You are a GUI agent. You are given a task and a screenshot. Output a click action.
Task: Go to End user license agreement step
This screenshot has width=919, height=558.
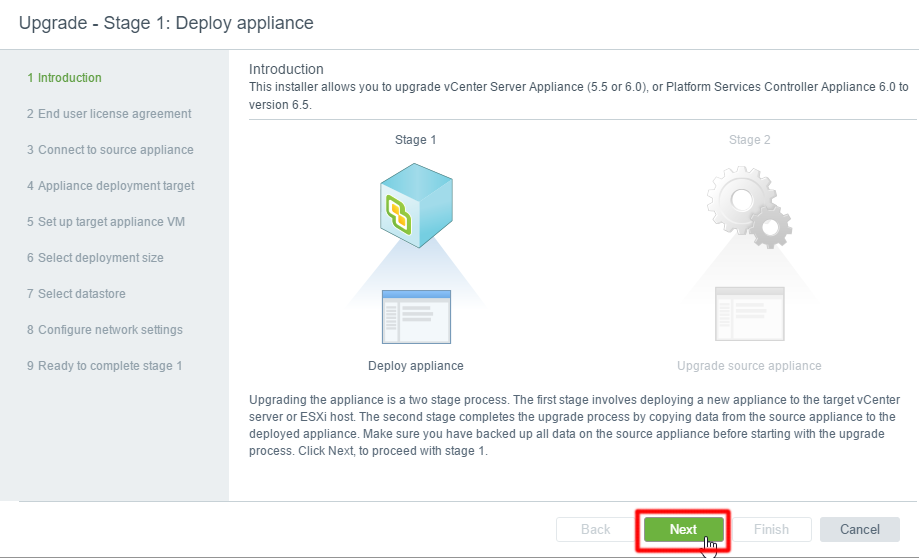109,114
